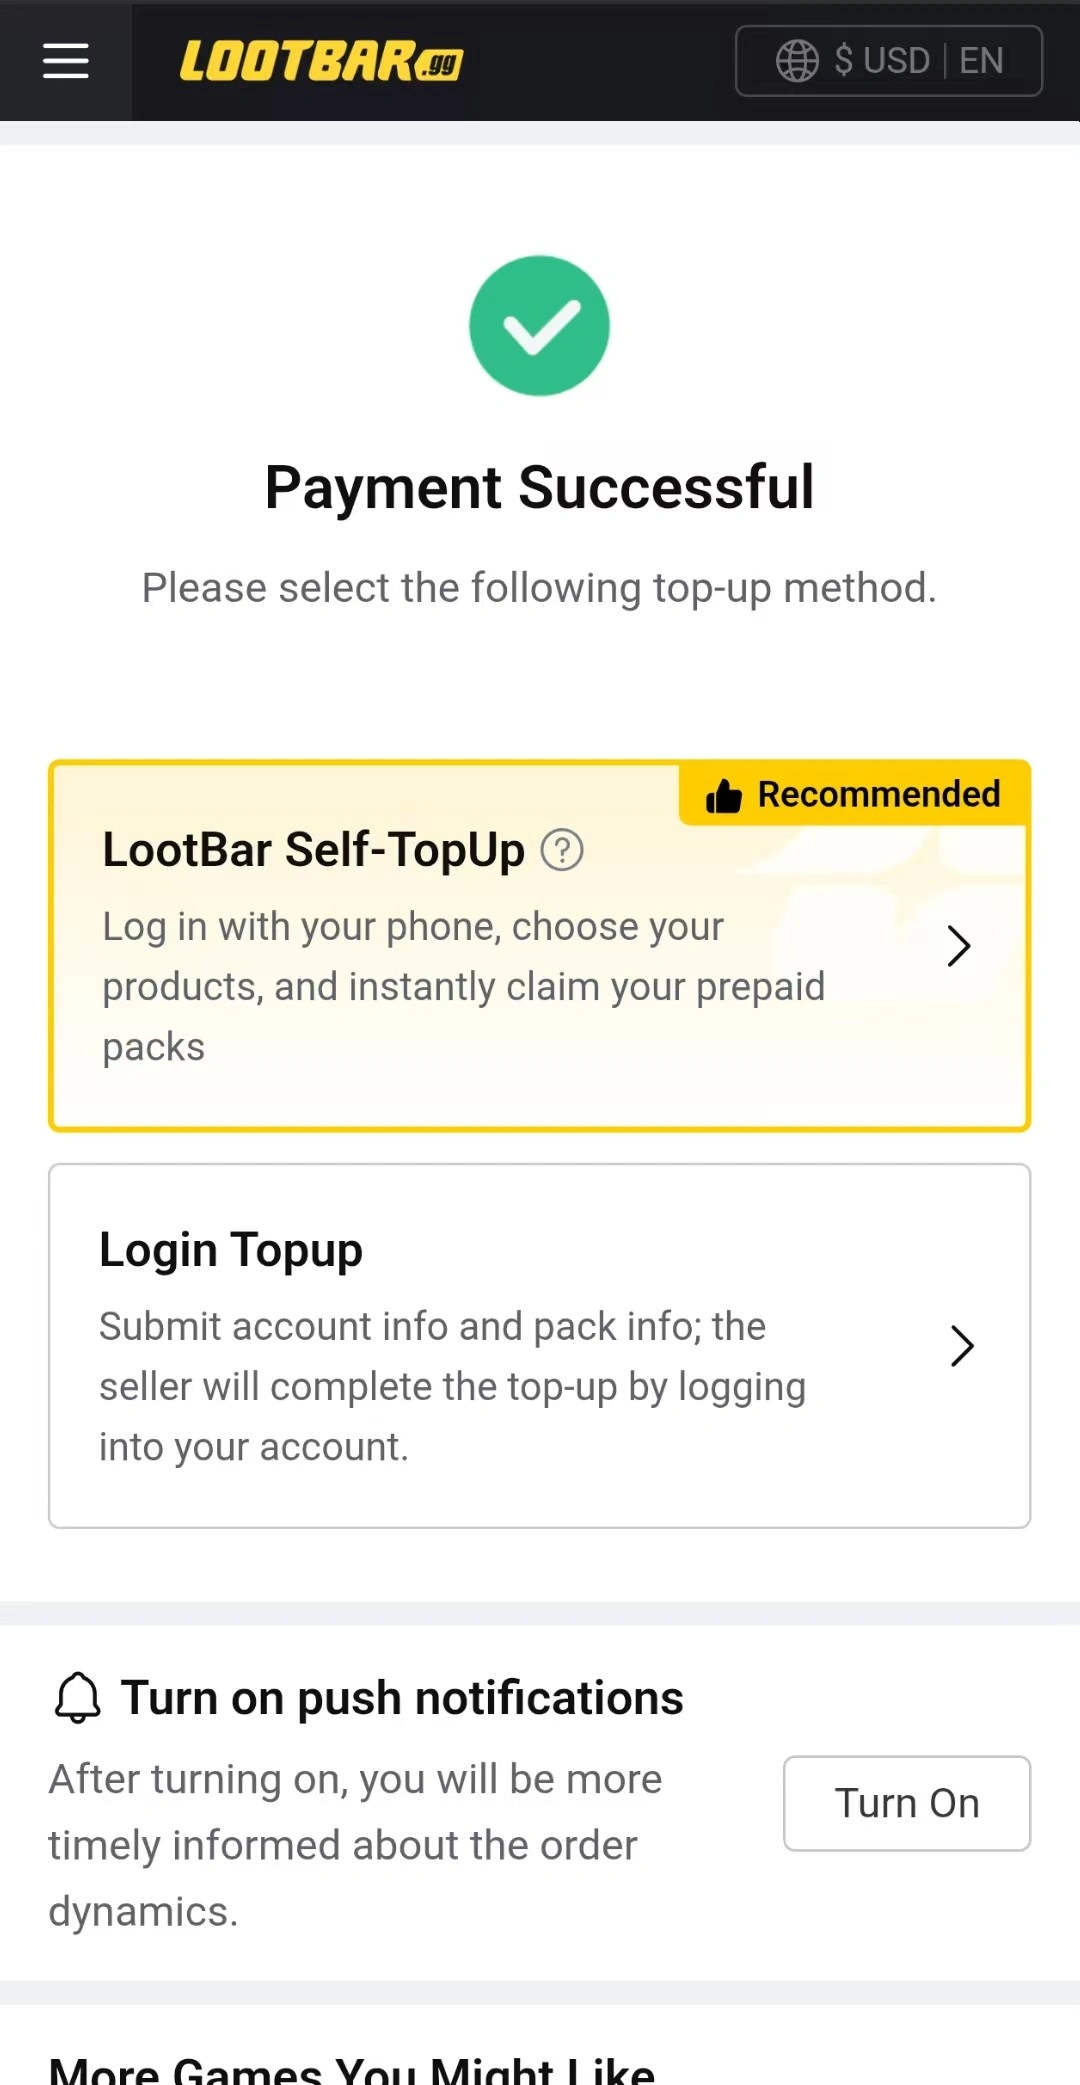The image size is (1080, 2085).
Task: Click the LootBar.gg logo
Action: coord(321,61)
